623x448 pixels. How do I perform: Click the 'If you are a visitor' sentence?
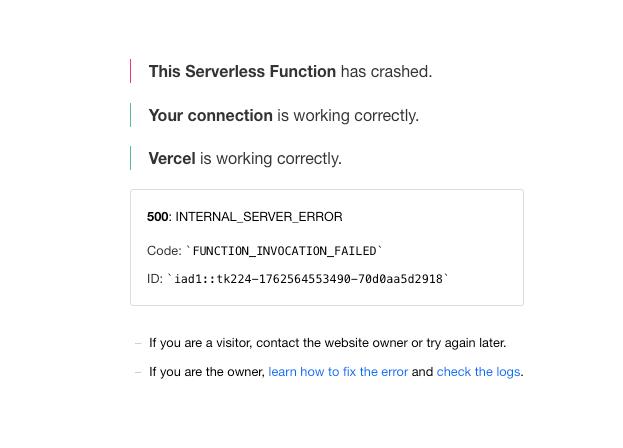(x=327, y=343)
